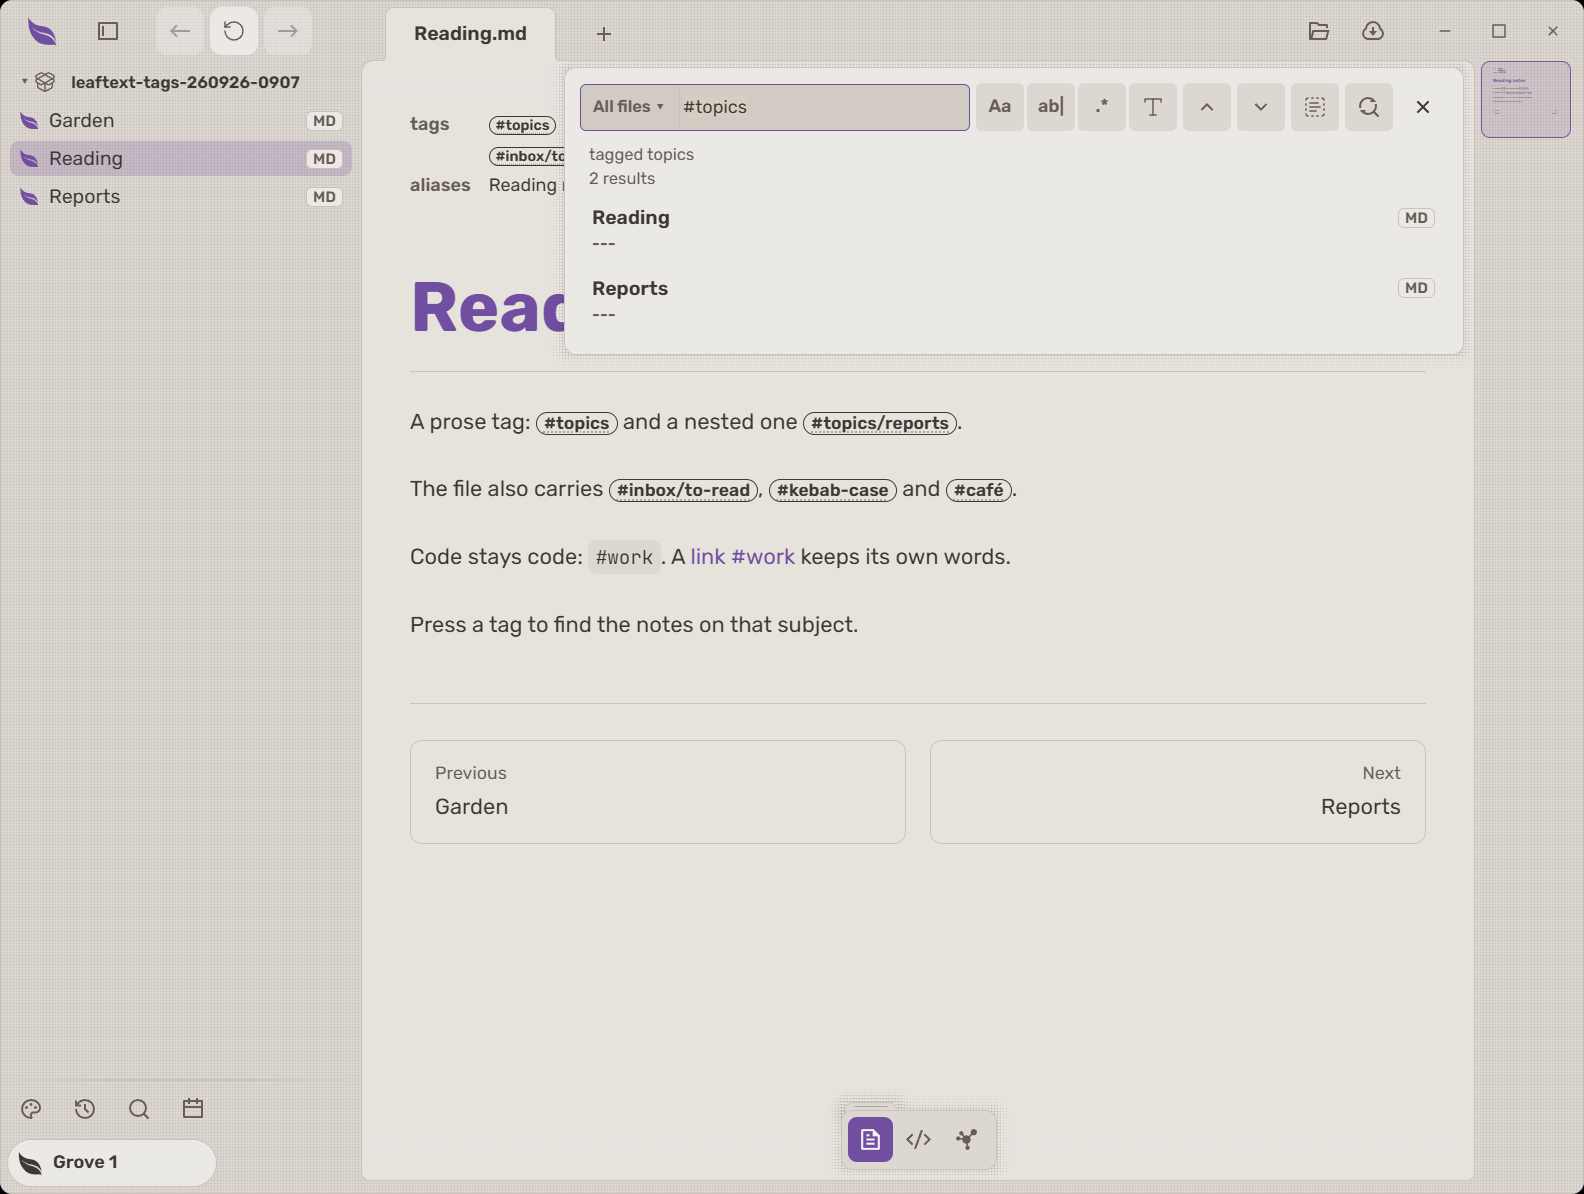Switch to graph view
The width and height of the screenshot is (1584, 1194).
966,1139
